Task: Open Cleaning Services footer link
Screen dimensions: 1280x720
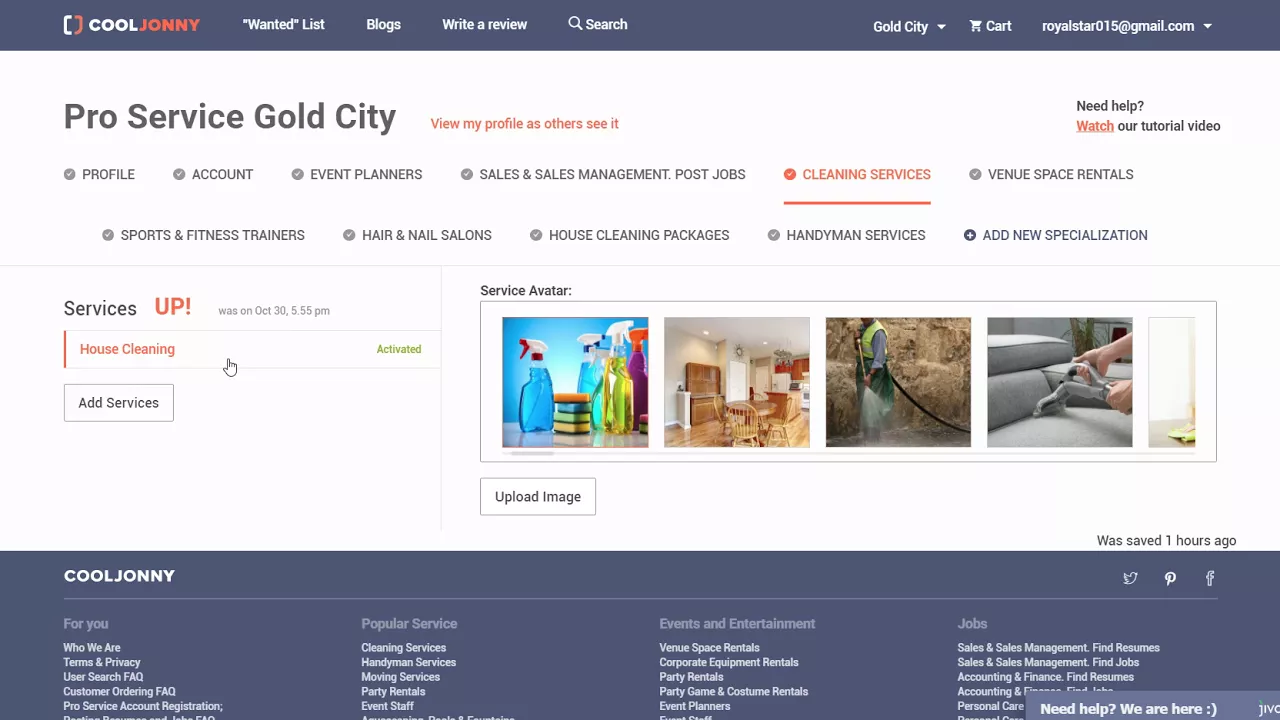Action: 404,648
